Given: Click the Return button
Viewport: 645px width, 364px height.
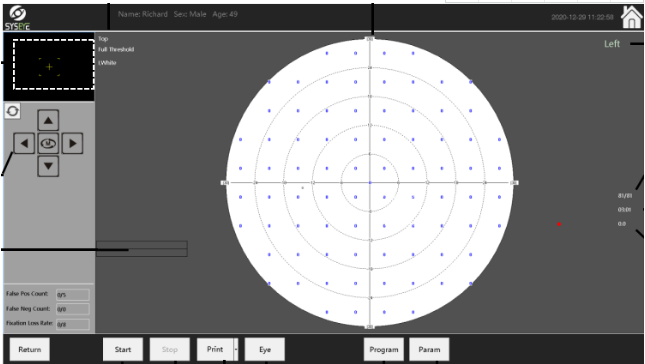Looking at the screenshot, I should point(30,349).
